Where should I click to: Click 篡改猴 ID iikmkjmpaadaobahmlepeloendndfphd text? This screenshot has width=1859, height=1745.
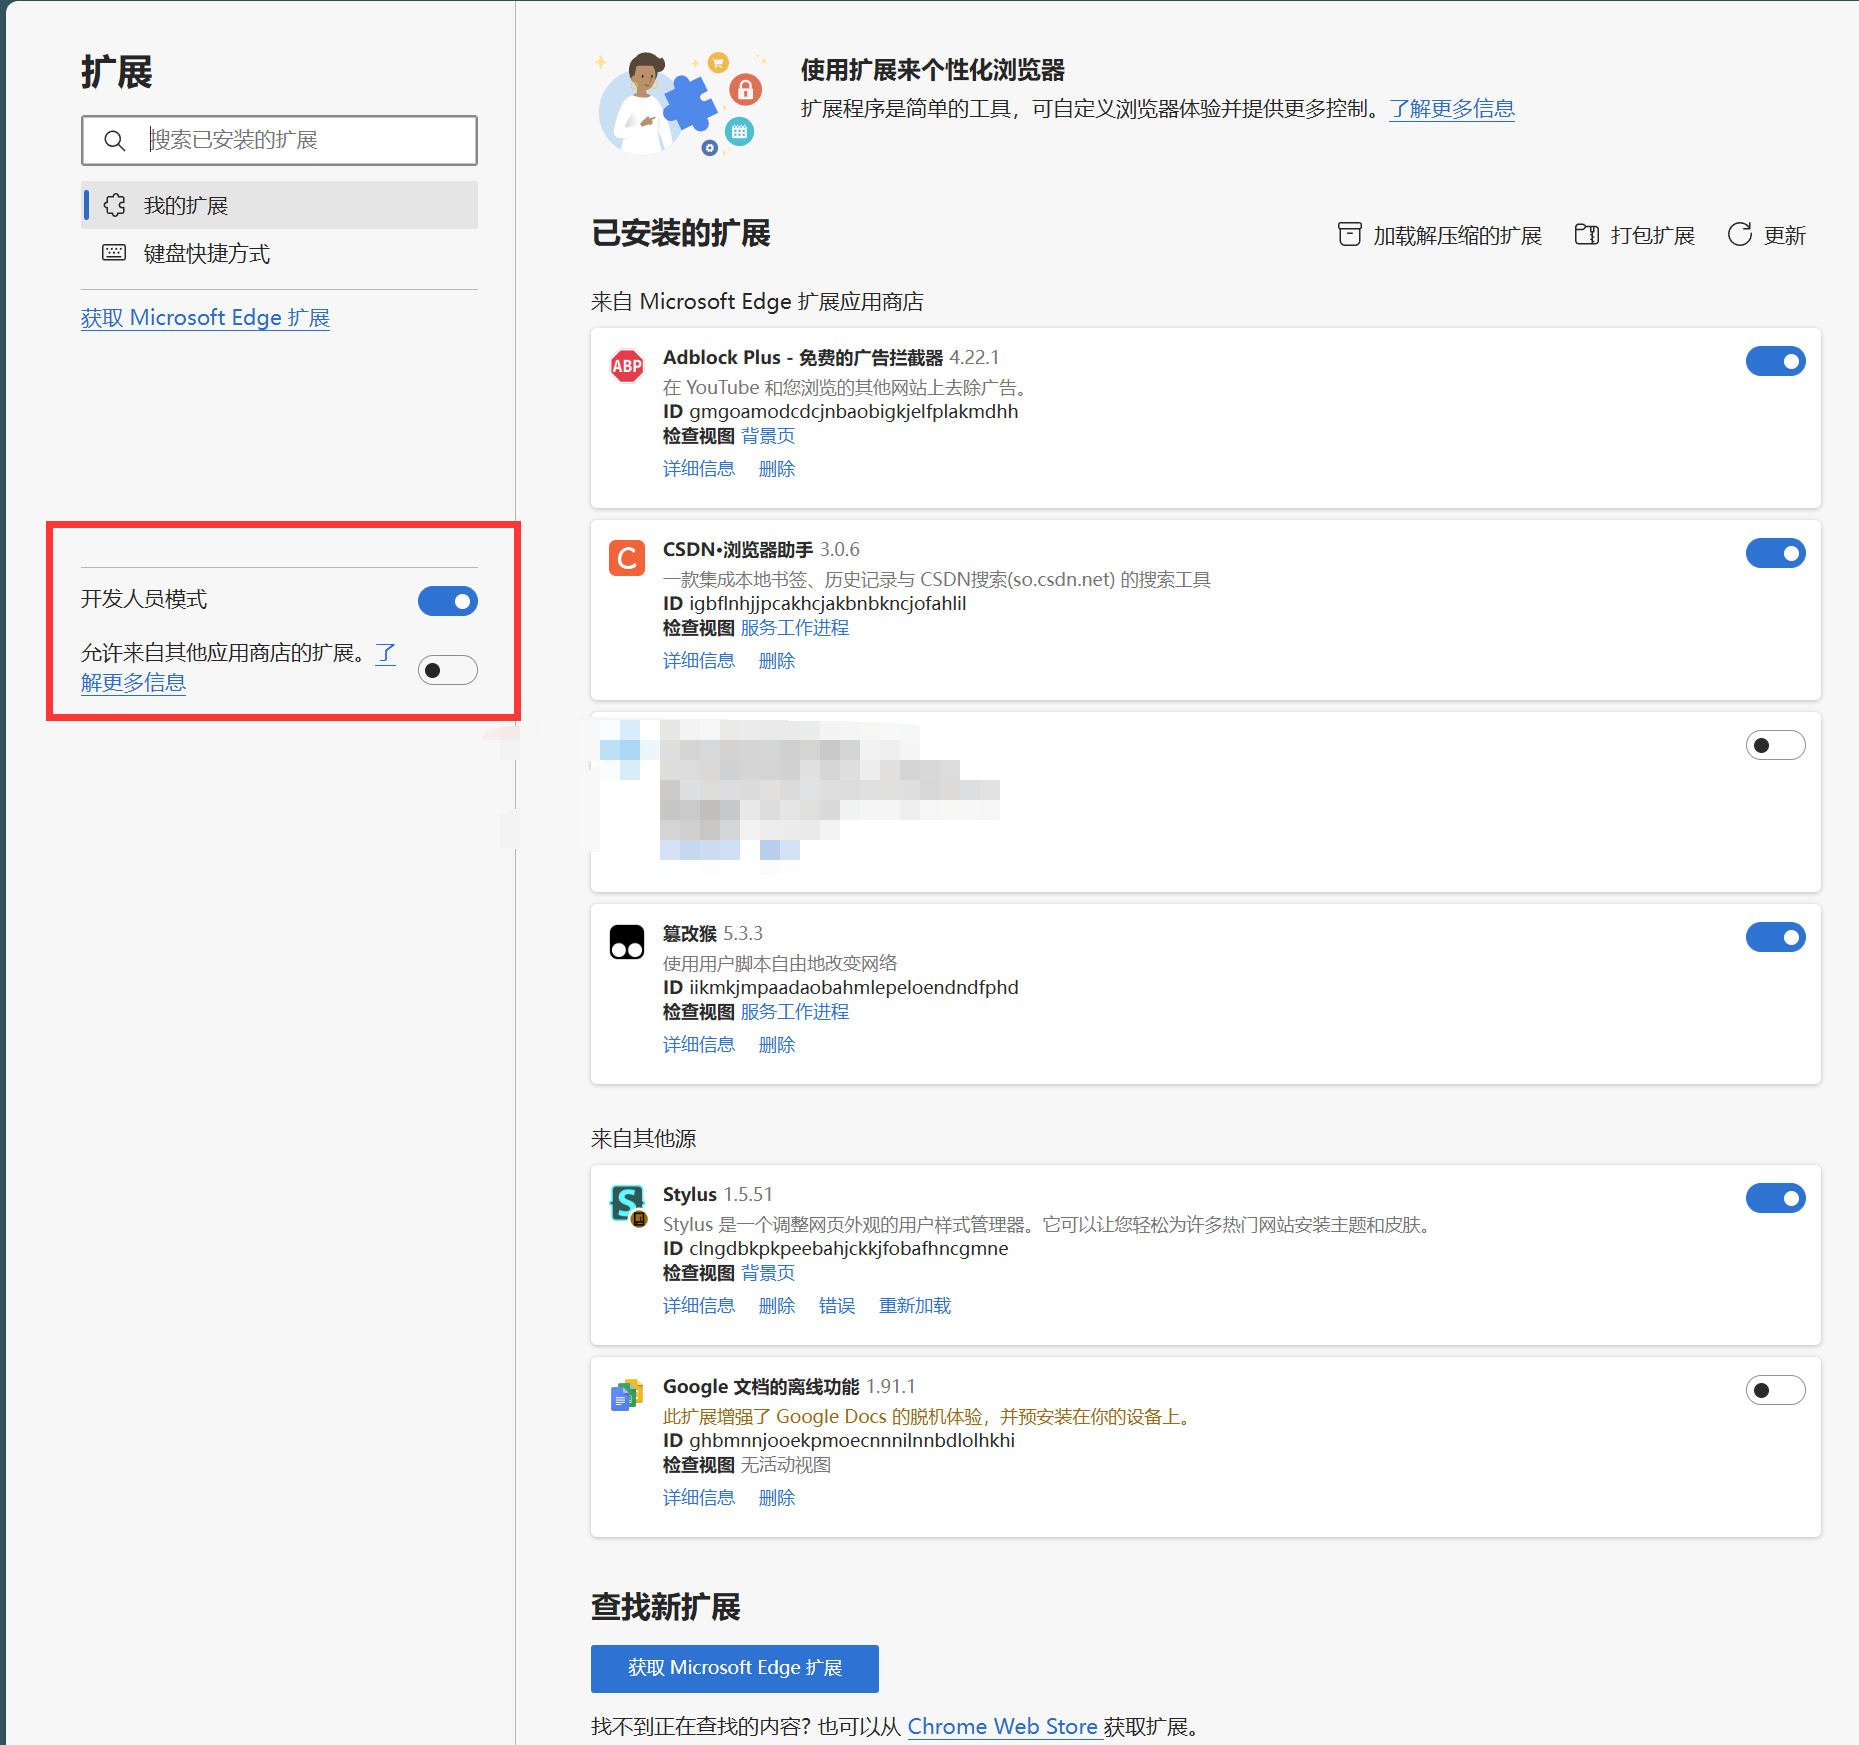click(x=853, y=988)
